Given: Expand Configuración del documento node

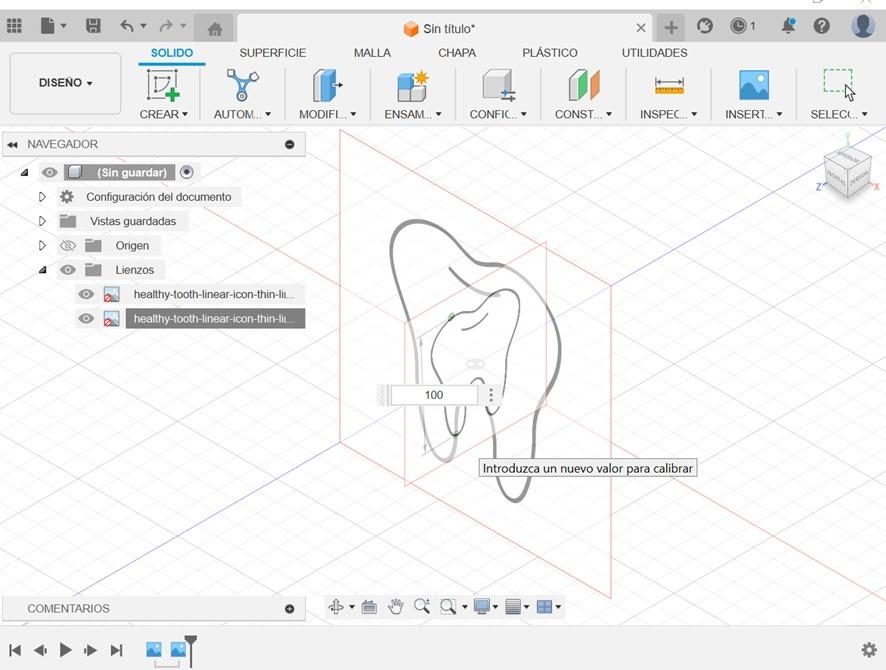Looking at the screenshot, I should (42, 197).
